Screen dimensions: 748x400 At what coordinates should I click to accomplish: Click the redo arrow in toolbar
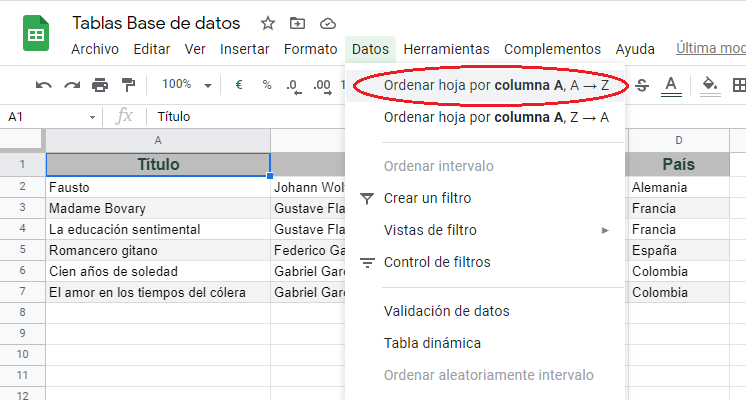[71, 85]
